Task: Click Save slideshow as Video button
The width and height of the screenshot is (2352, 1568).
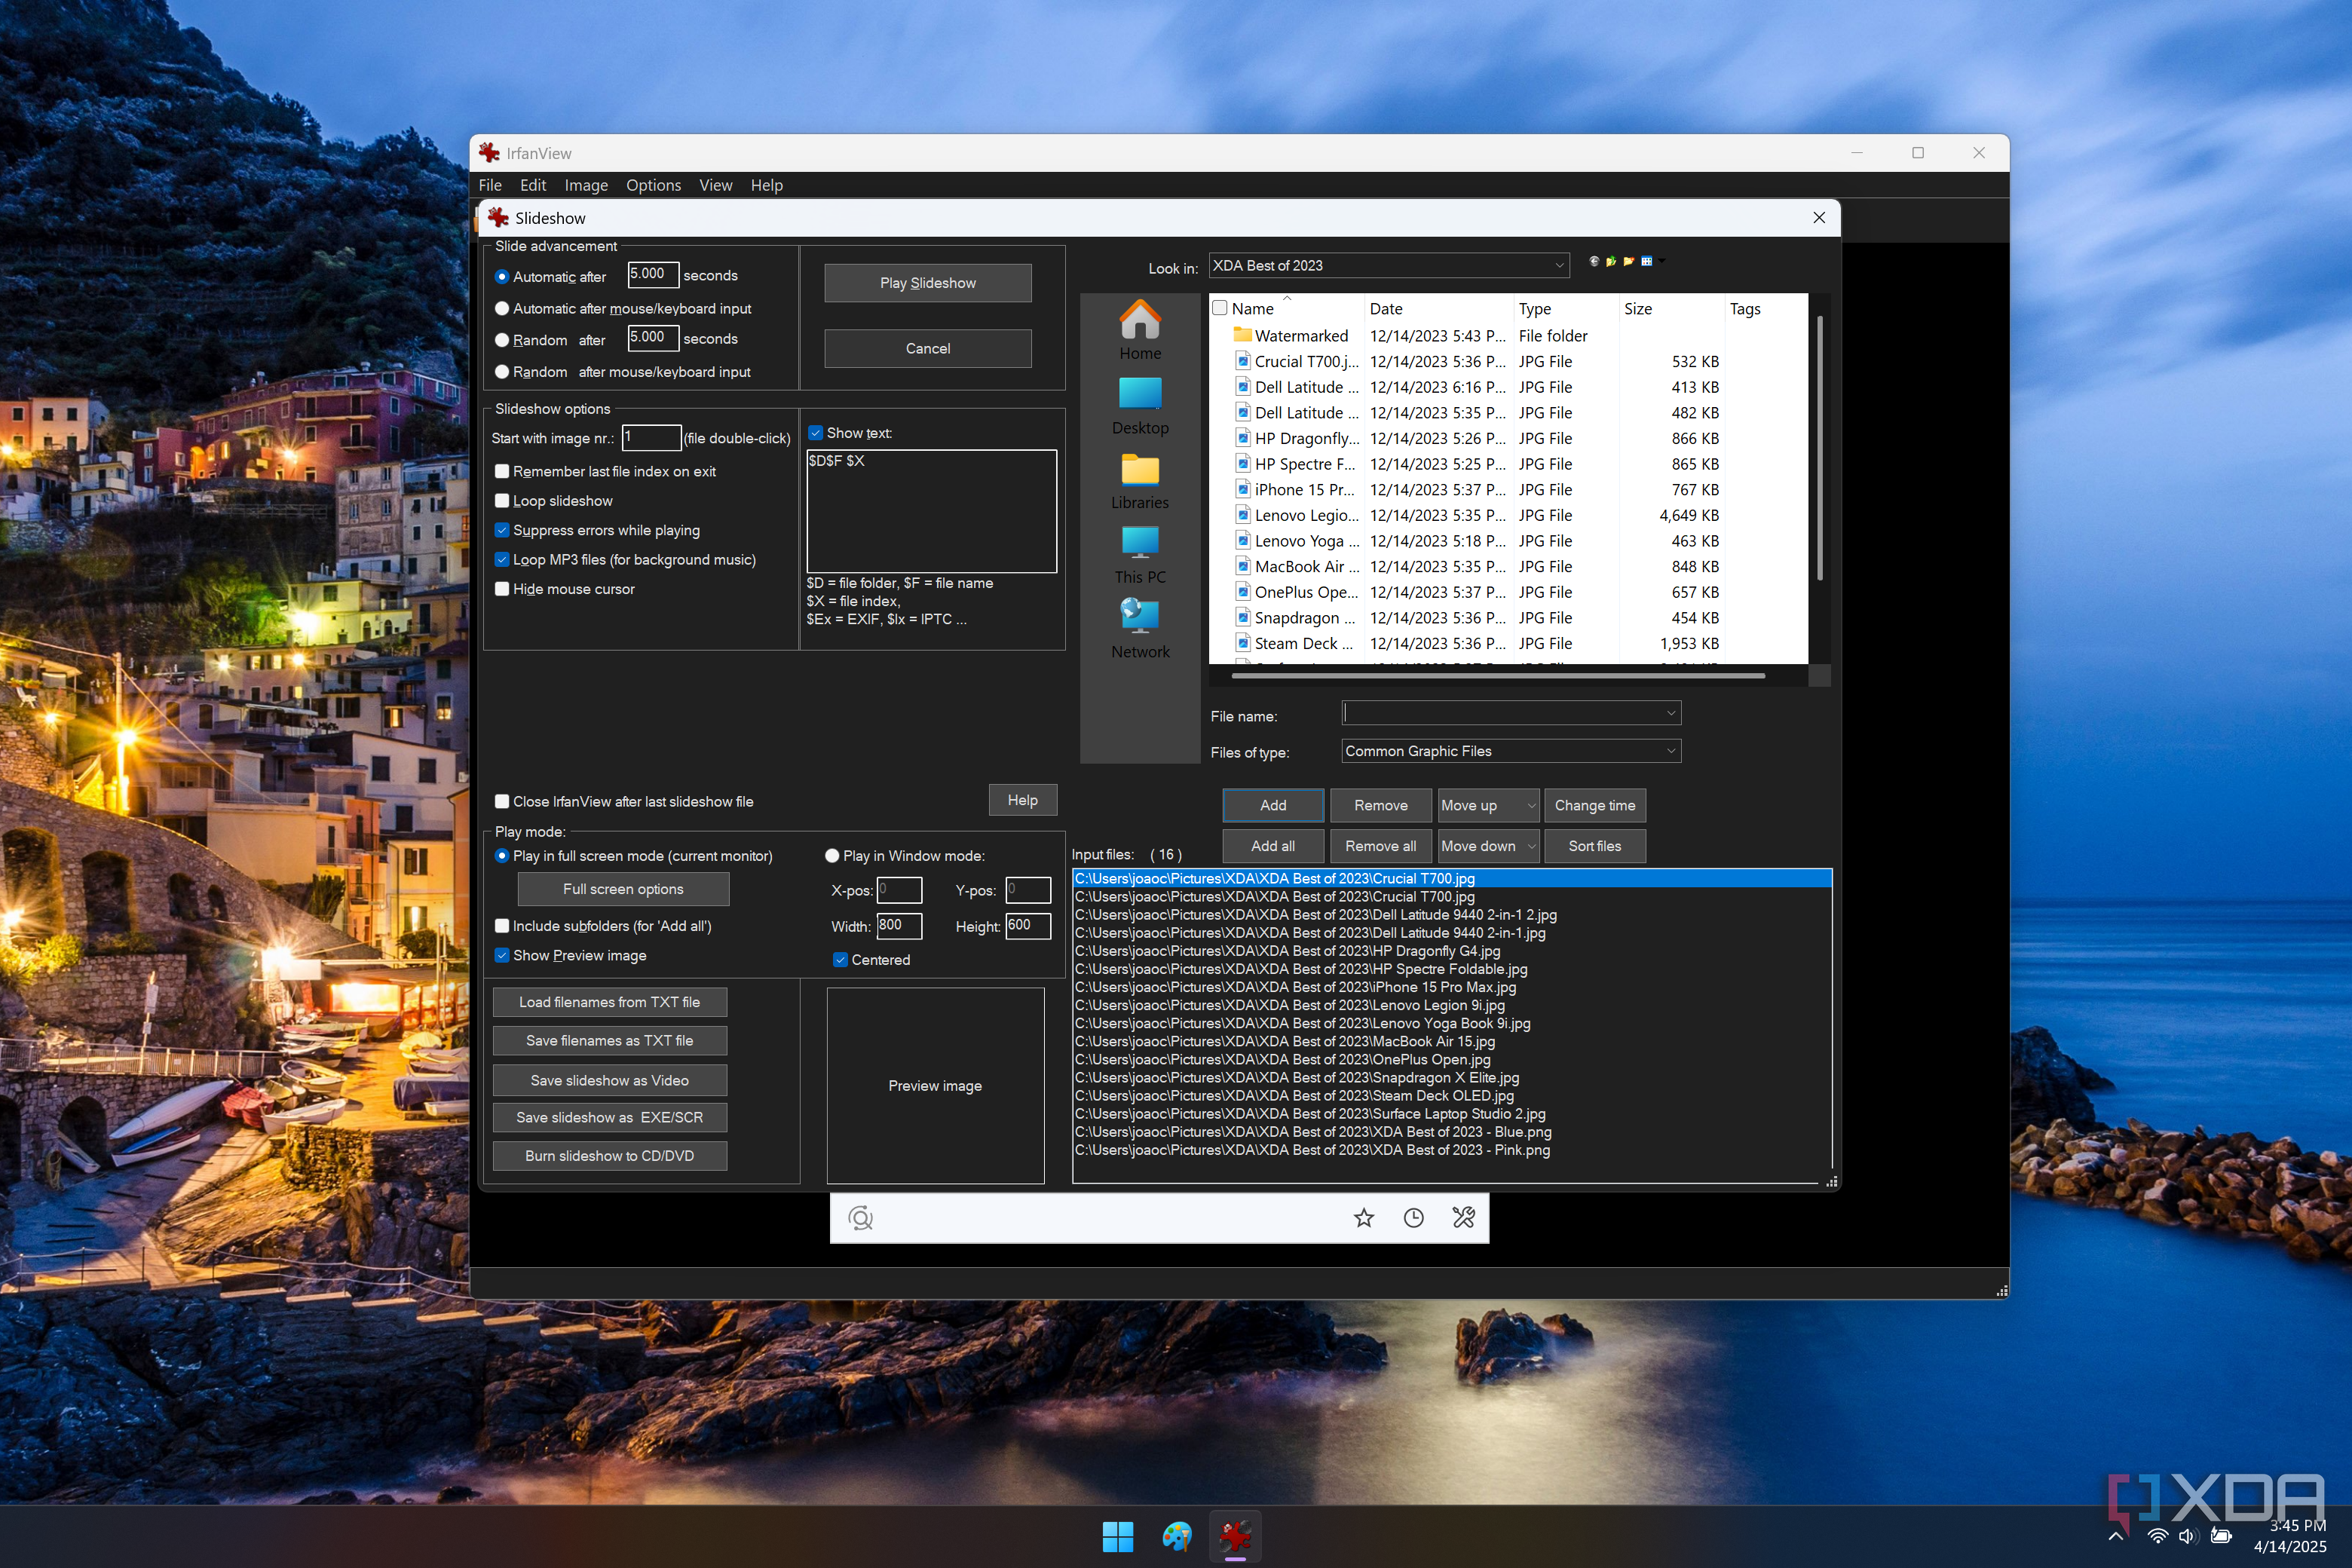Action: pos(609,1081)
